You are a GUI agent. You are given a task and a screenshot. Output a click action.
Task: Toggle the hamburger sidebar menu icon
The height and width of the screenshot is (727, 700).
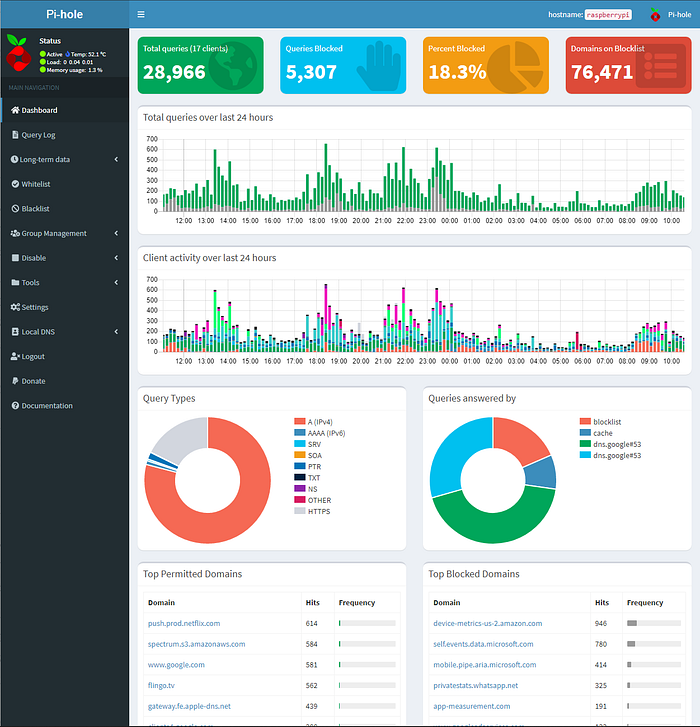(x=141, y=14)
